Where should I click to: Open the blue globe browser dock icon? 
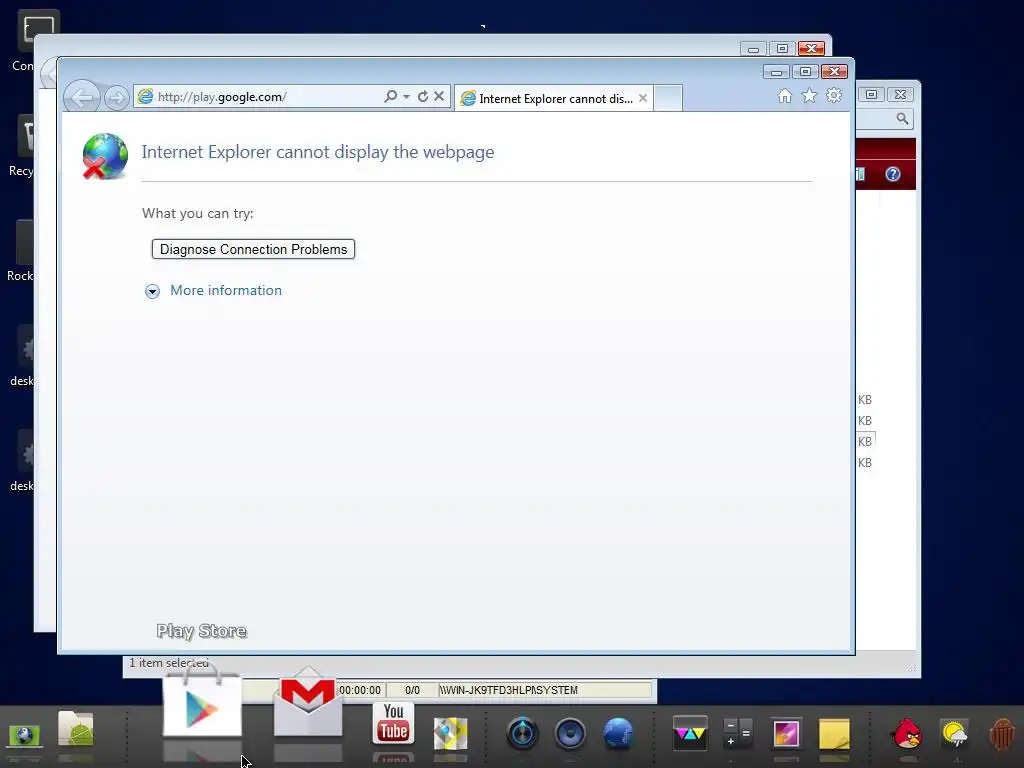pyautogui.click(x=618, y=733)
